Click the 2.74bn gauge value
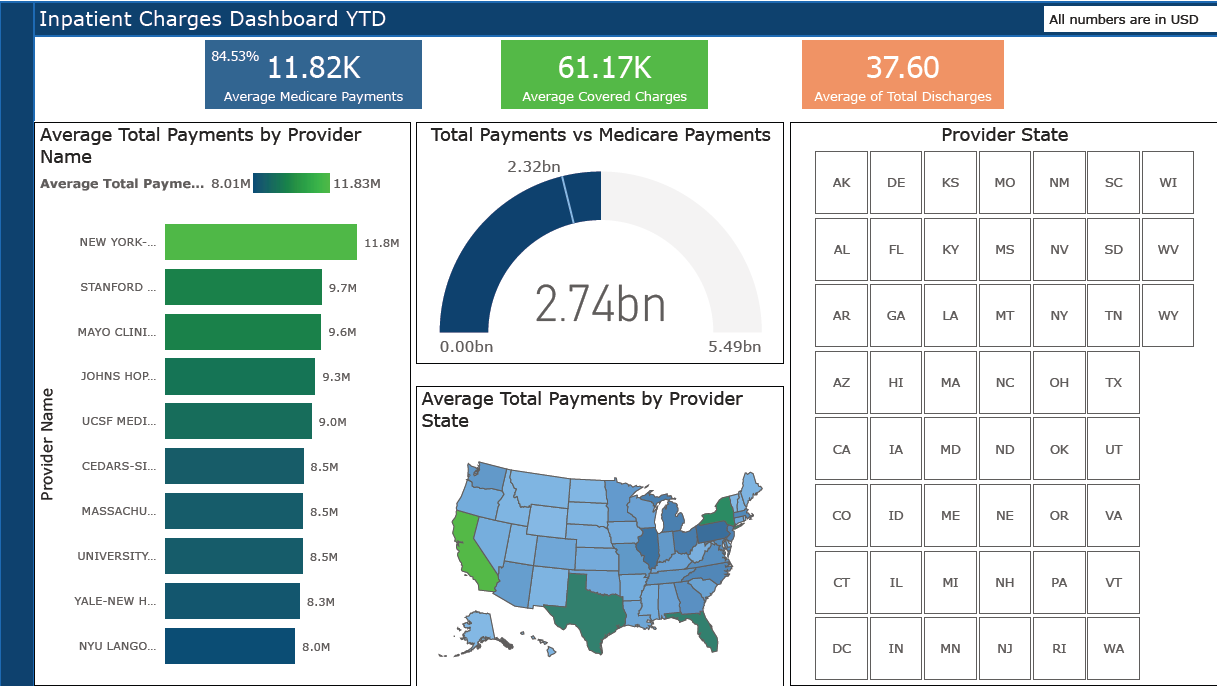Viewport: 1217px width, 686px height. 600,302
